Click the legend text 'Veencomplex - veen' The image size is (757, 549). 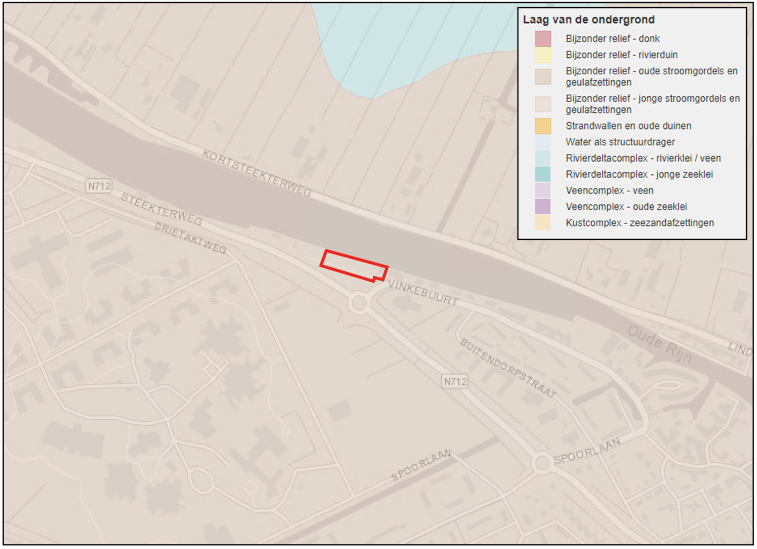609,191
